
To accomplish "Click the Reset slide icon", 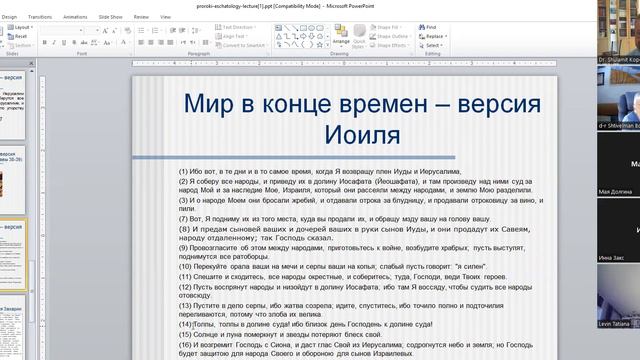I will click(18, 36).
